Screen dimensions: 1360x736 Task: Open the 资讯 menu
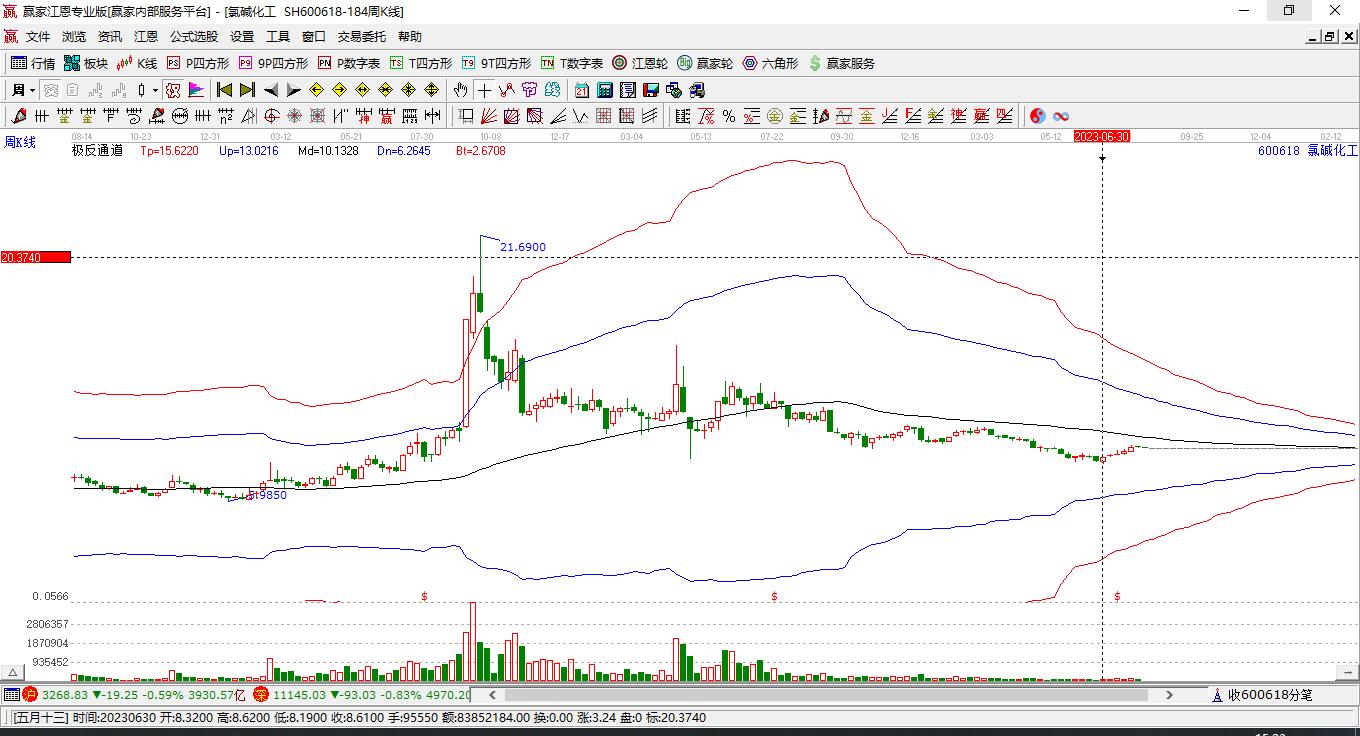[110, 37]
